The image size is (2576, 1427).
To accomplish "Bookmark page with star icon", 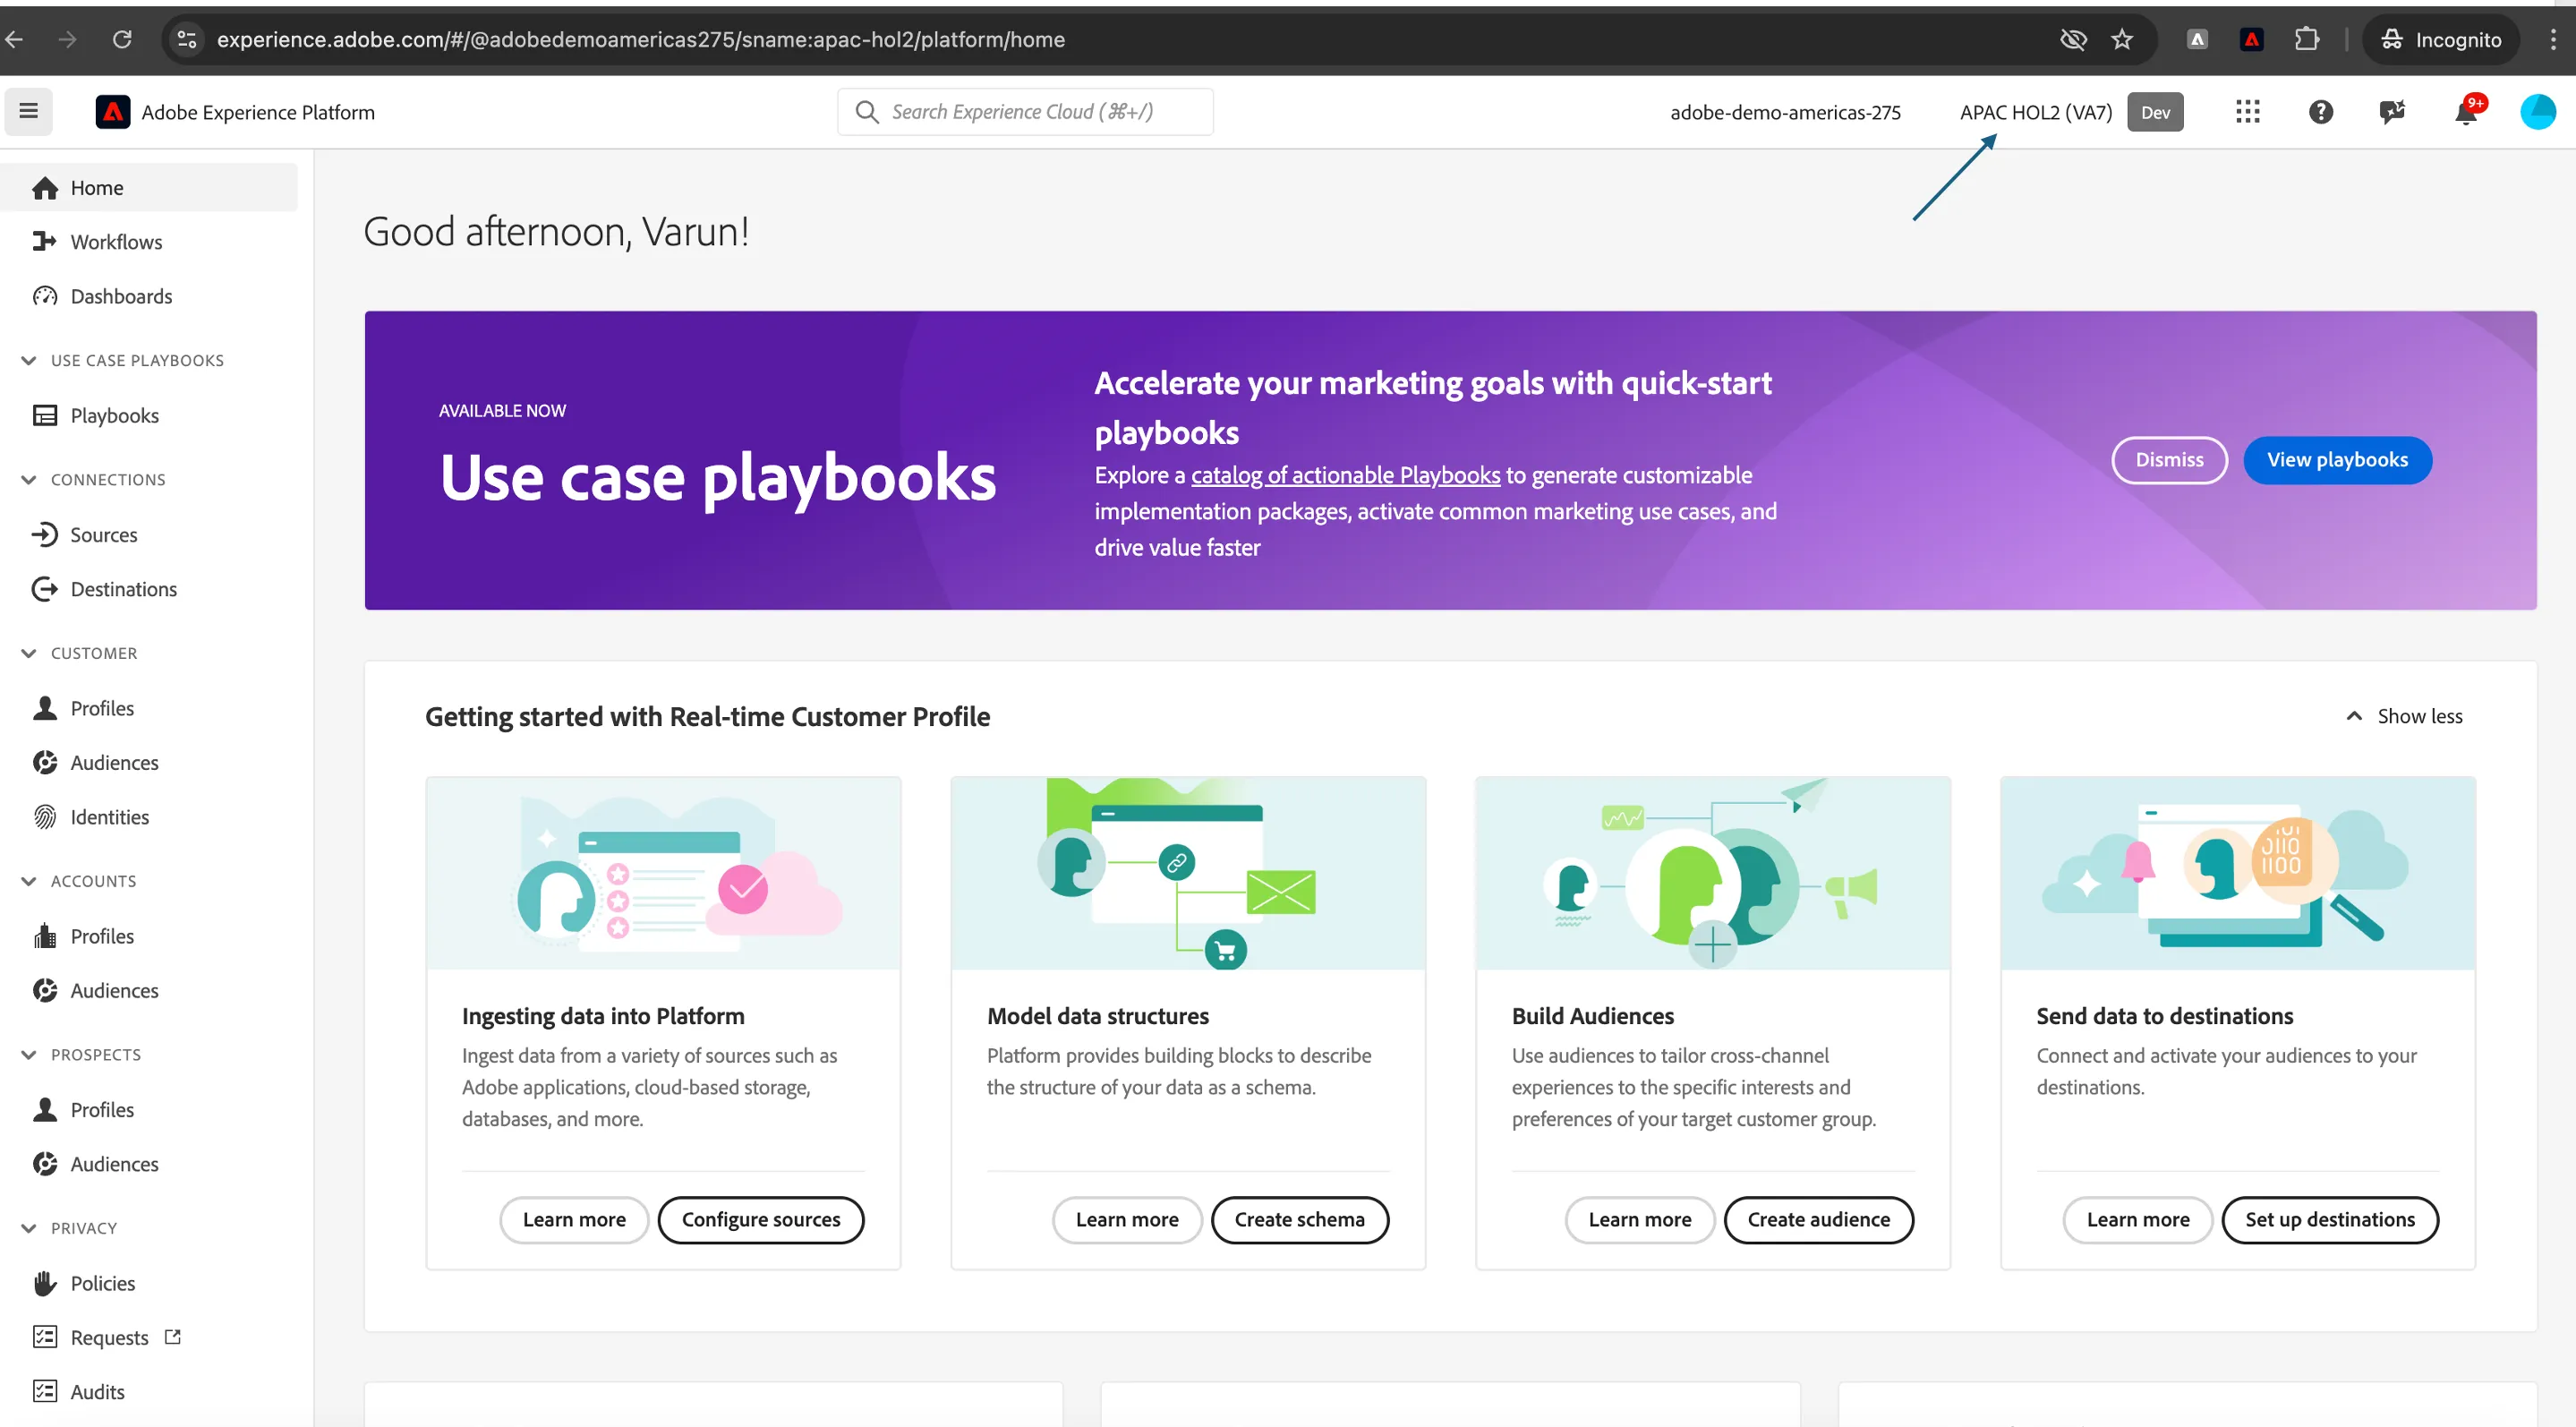I will pyautogui.click(x=2121, y=39).
